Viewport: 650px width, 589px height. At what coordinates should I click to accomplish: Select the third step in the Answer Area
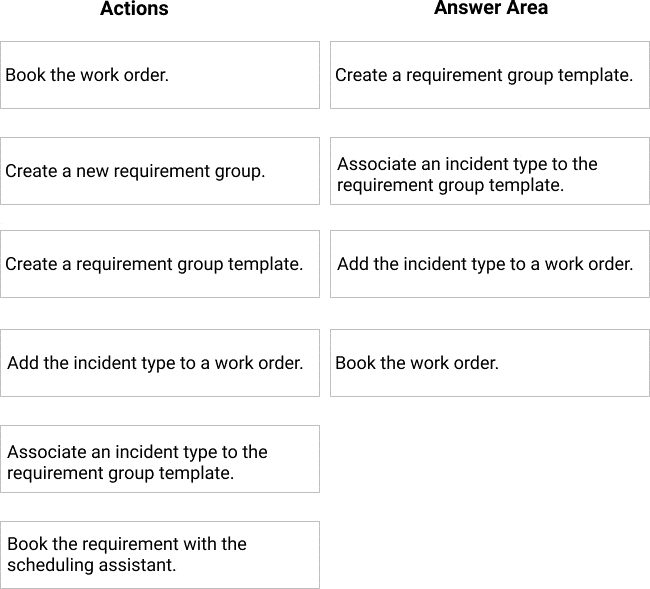[x=490, y=264]
